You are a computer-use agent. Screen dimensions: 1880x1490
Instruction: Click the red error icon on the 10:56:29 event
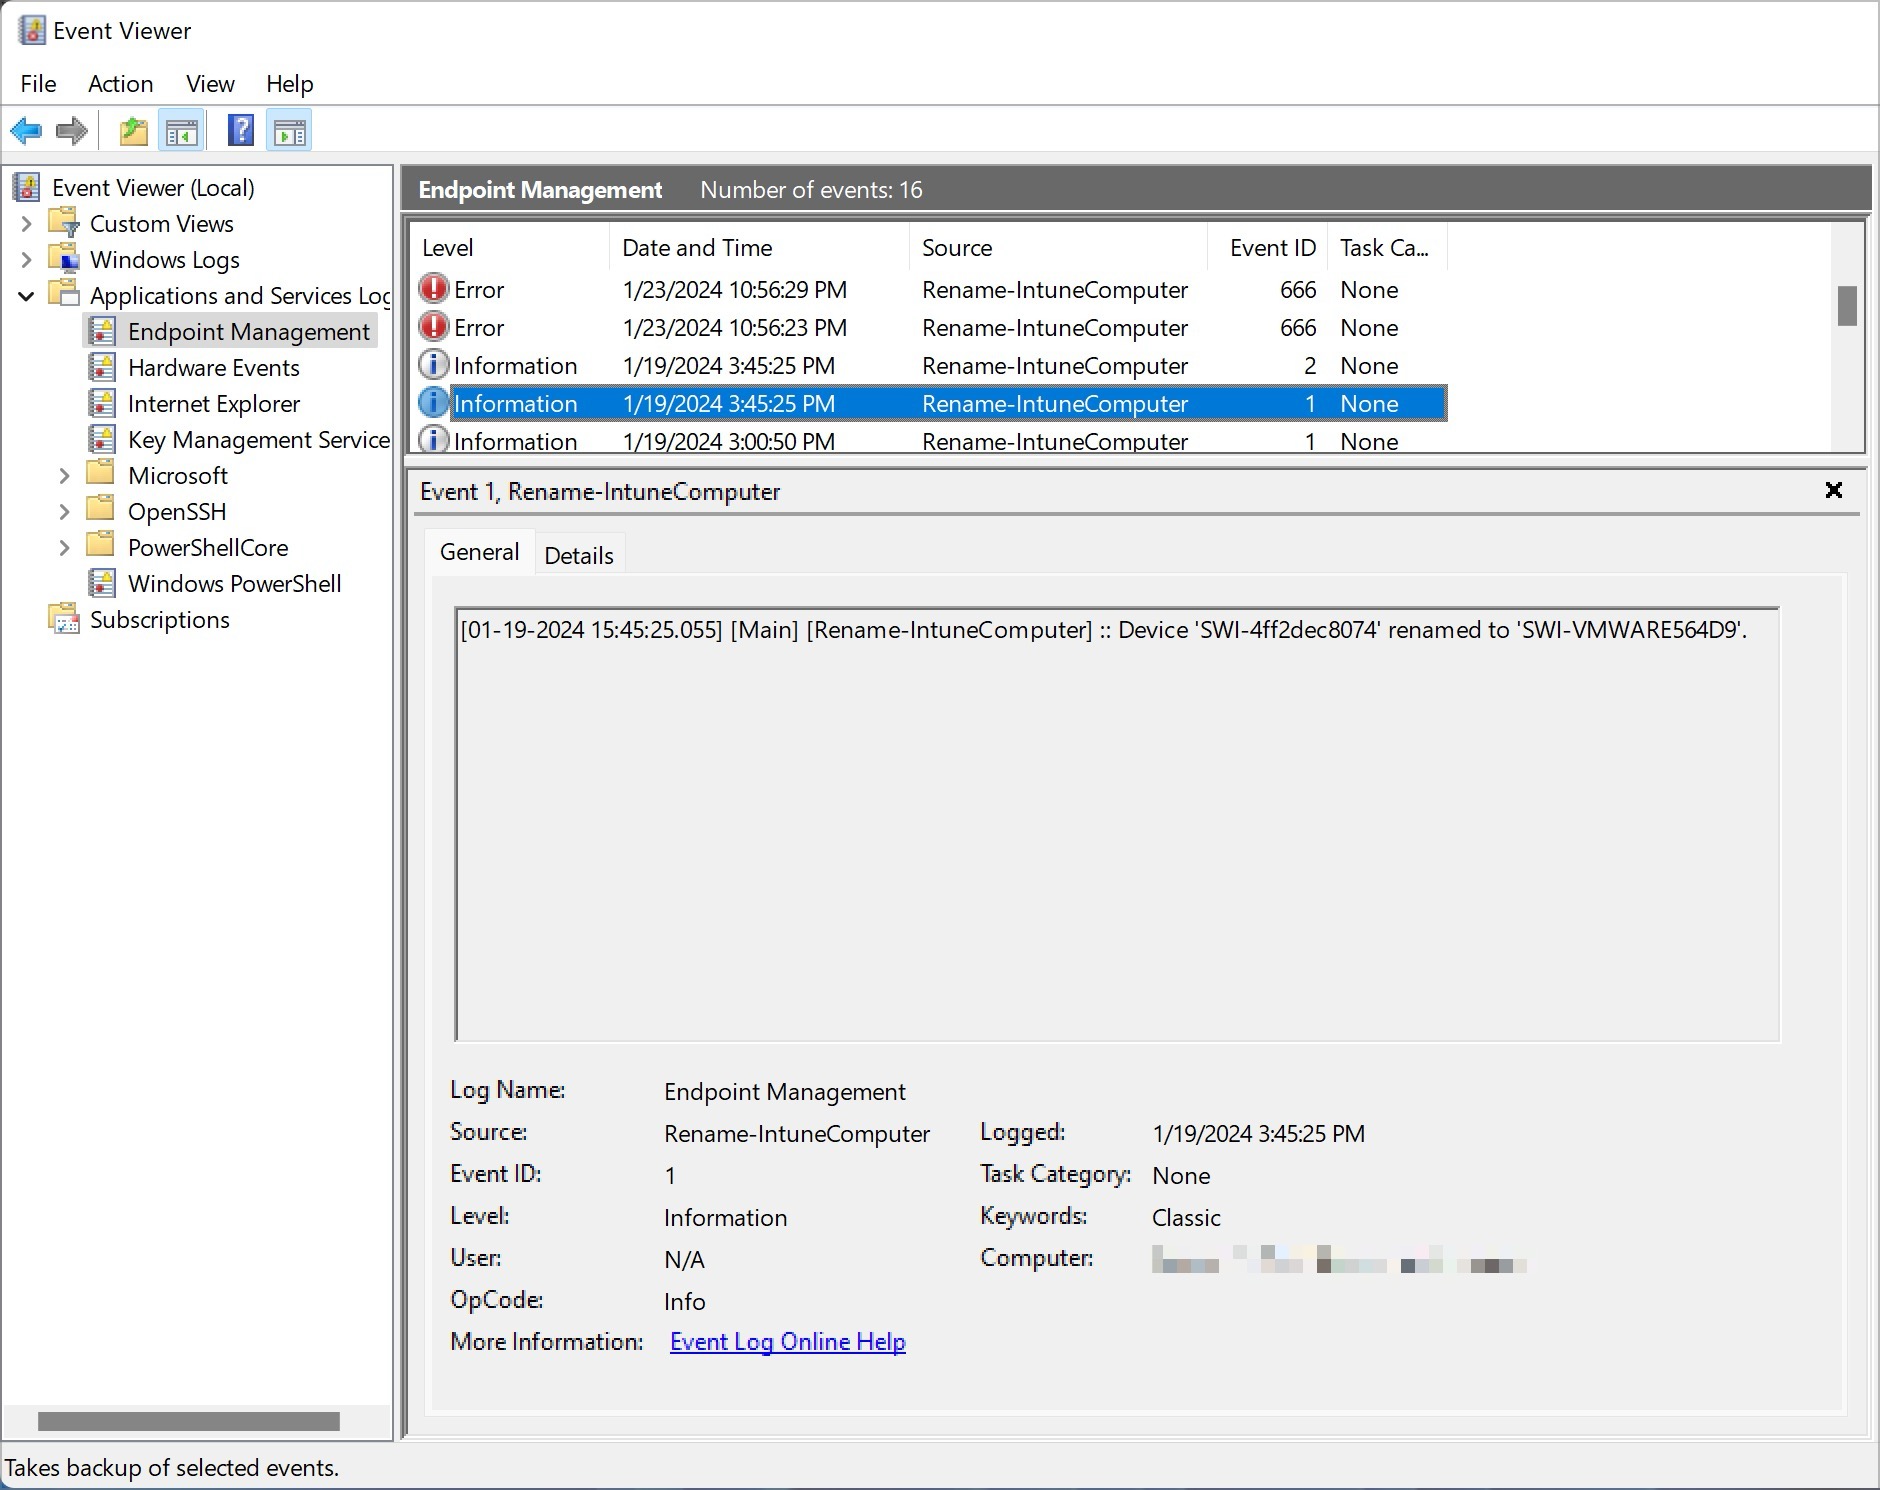pyautogui.click(x=433, y=289)
